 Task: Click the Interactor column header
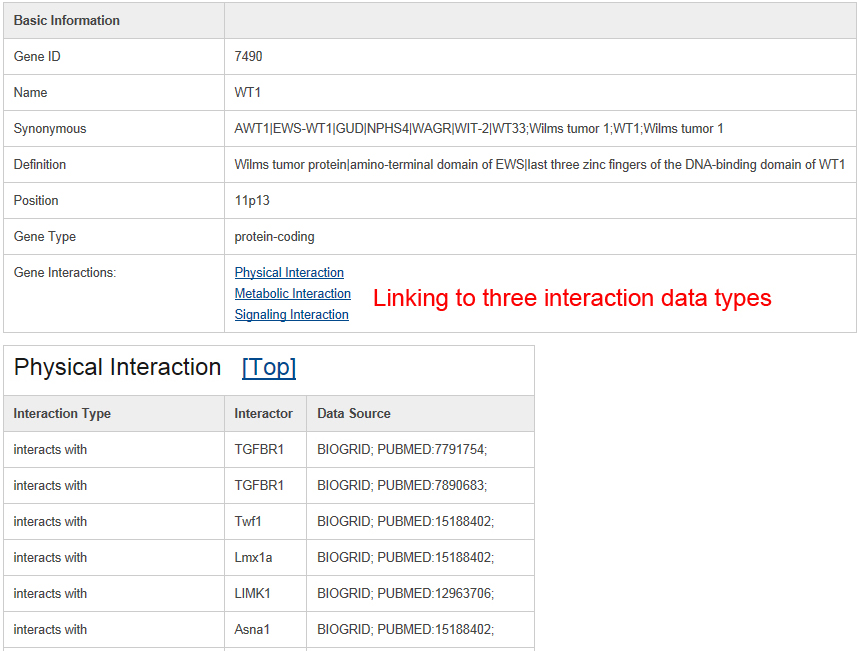264,413
